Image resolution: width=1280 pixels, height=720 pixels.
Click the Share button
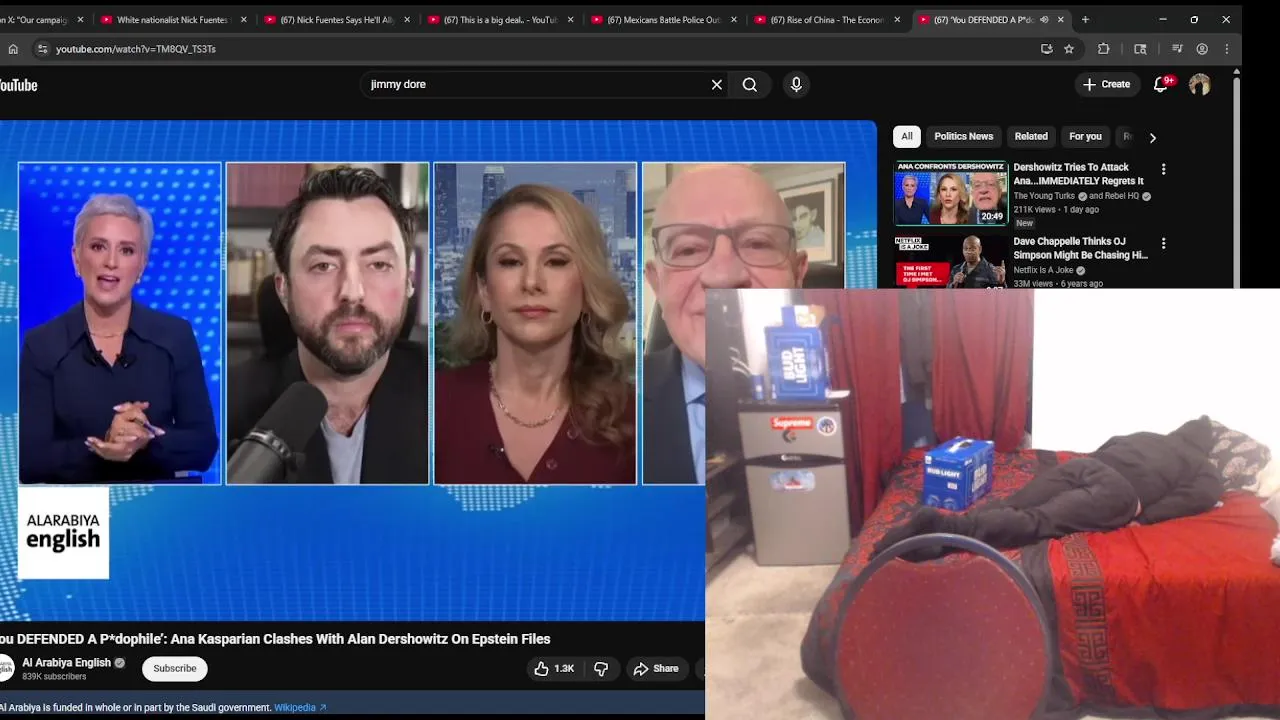[656, 669]
